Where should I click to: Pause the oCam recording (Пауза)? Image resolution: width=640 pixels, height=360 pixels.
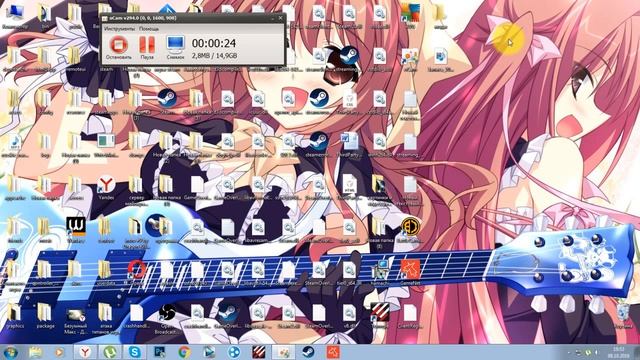pyautogui.click(x=147, y=47)
